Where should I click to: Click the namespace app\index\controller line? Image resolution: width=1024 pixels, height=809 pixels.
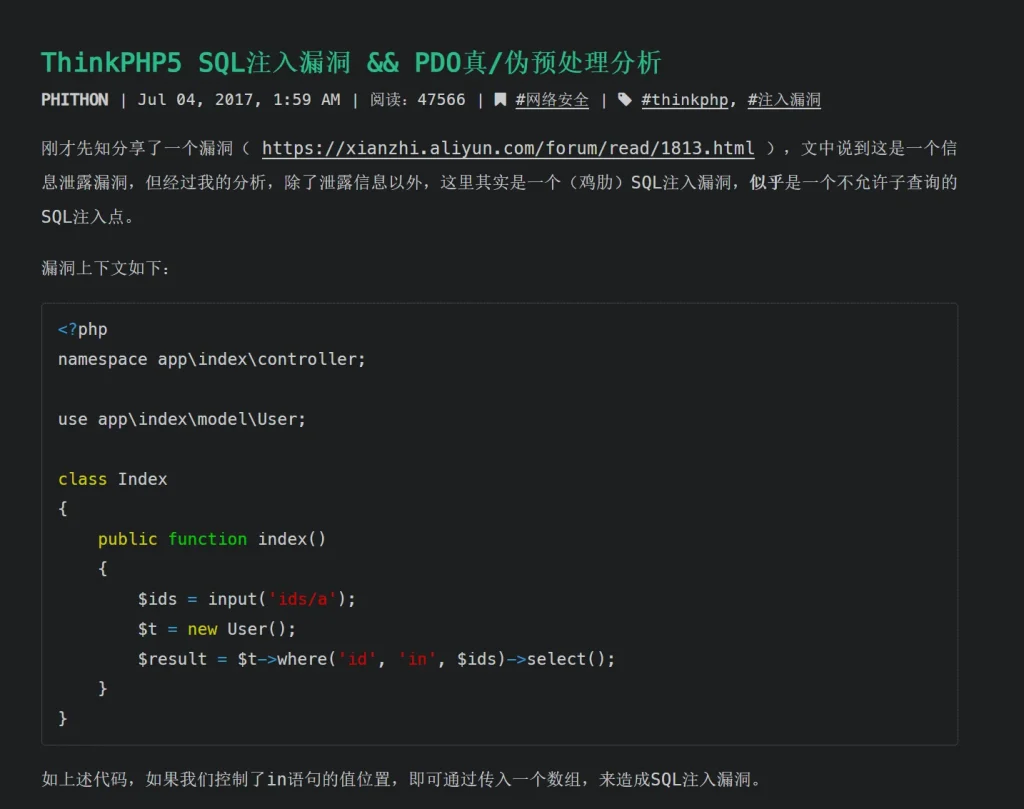[x=212, y=359]
